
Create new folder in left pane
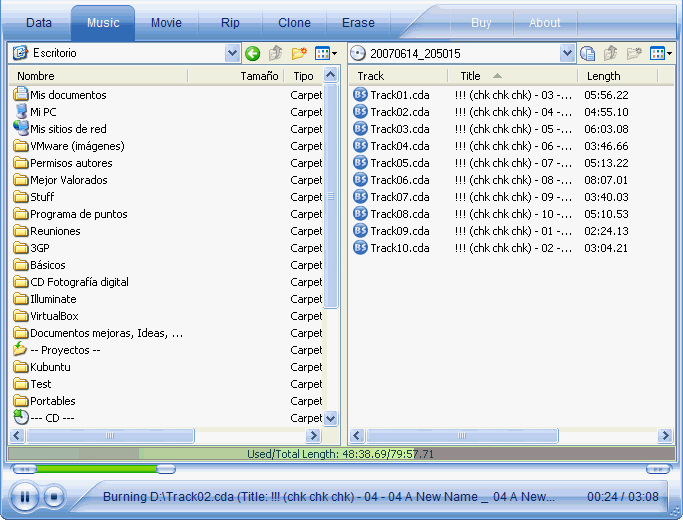coord(299,54)
